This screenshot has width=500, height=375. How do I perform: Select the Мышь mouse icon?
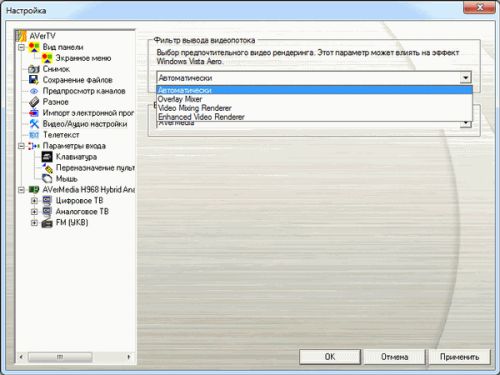47,179
